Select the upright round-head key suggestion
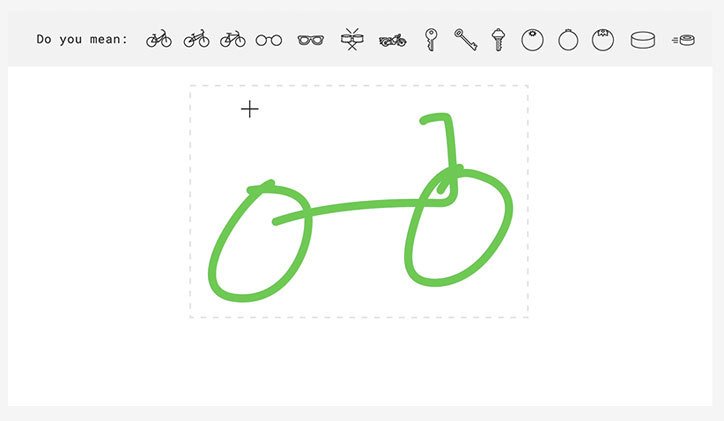This screenshot has height=421, width=724. (x=431, y=40)
